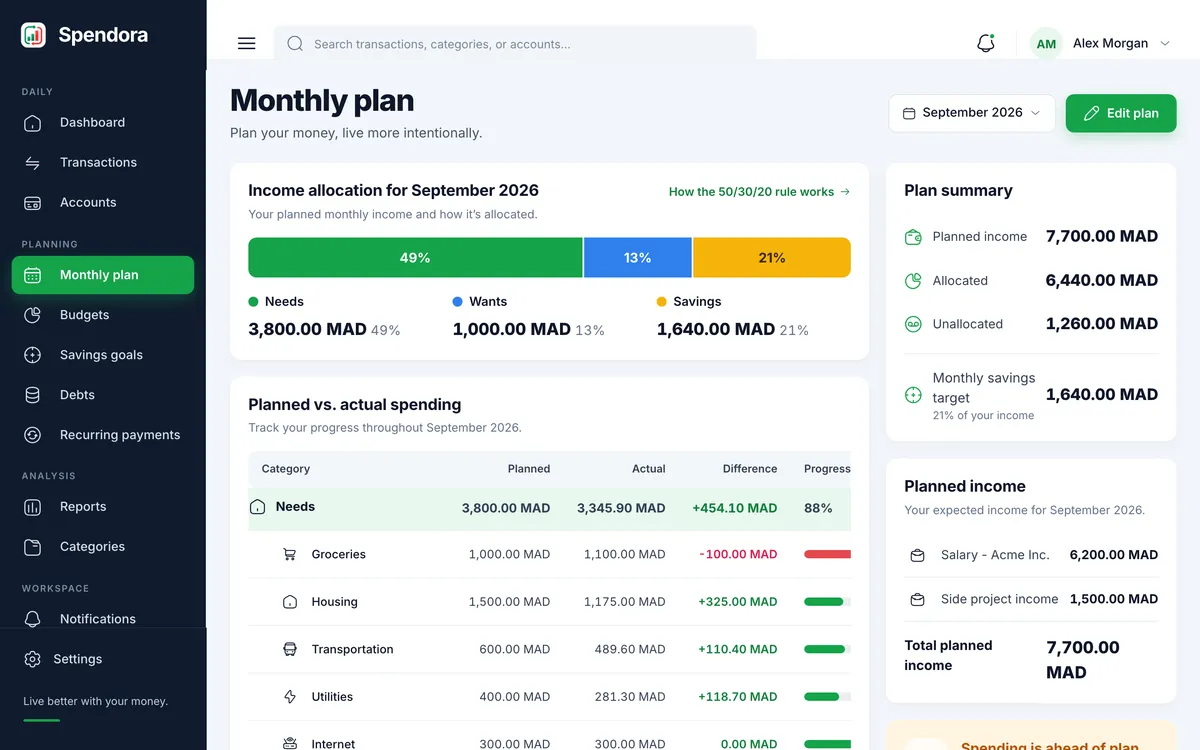Click the Planned column header
This screenshot has height=750, width=1200.
coord(529,469)
